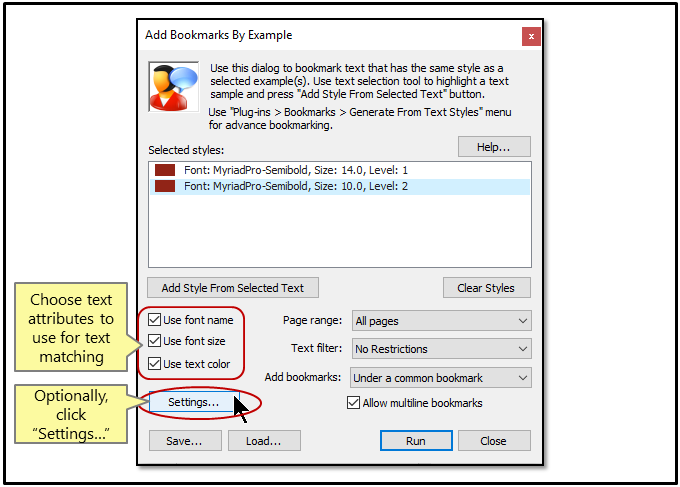Click the Load button
The height and width of the screenshot is (487, 680).
tap(264, 441)
